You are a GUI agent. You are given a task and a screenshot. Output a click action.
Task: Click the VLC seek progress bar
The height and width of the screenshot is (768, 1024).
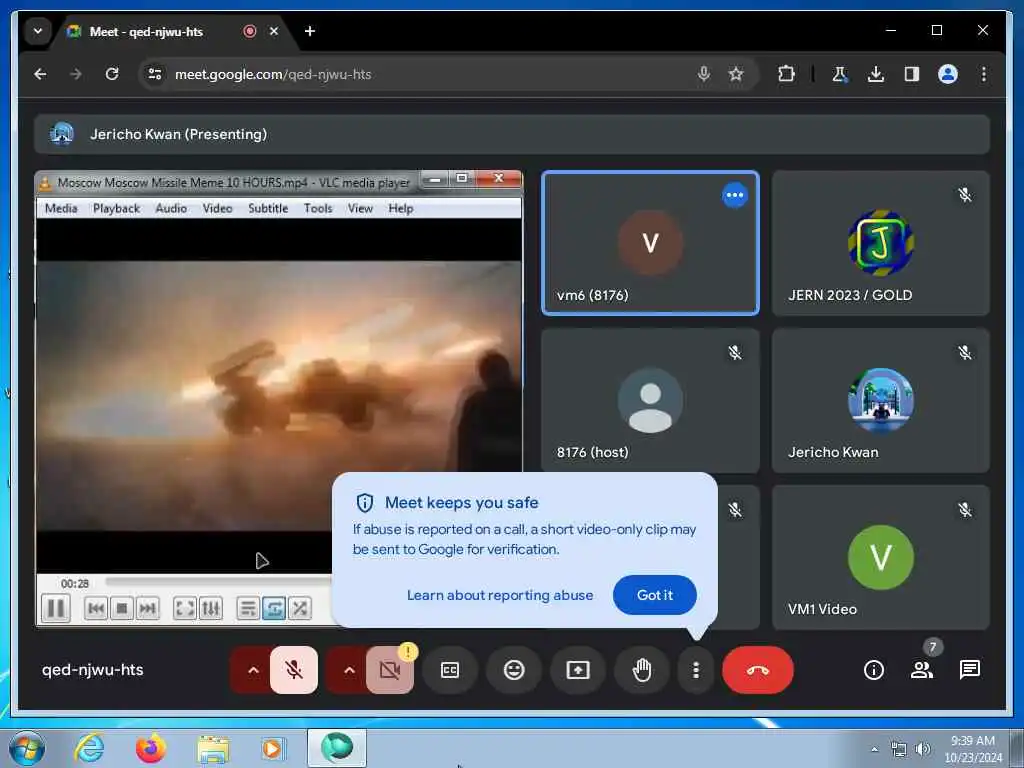click(219, 581)
